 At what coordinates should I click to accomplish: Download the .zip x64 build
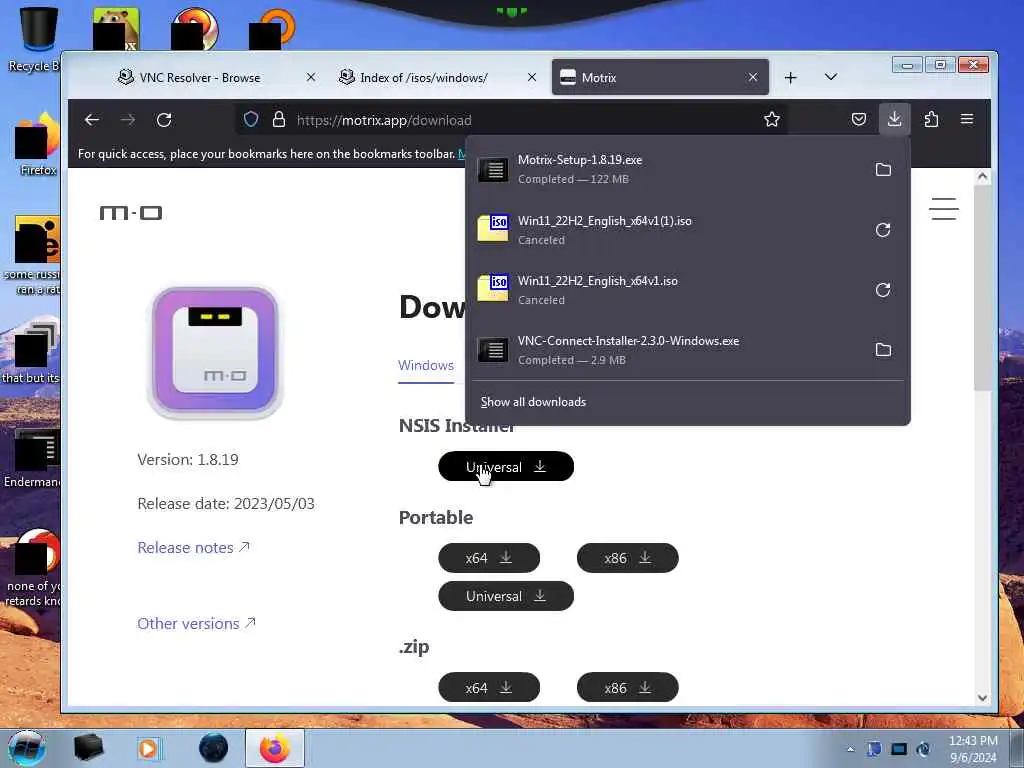coord(489,688)
